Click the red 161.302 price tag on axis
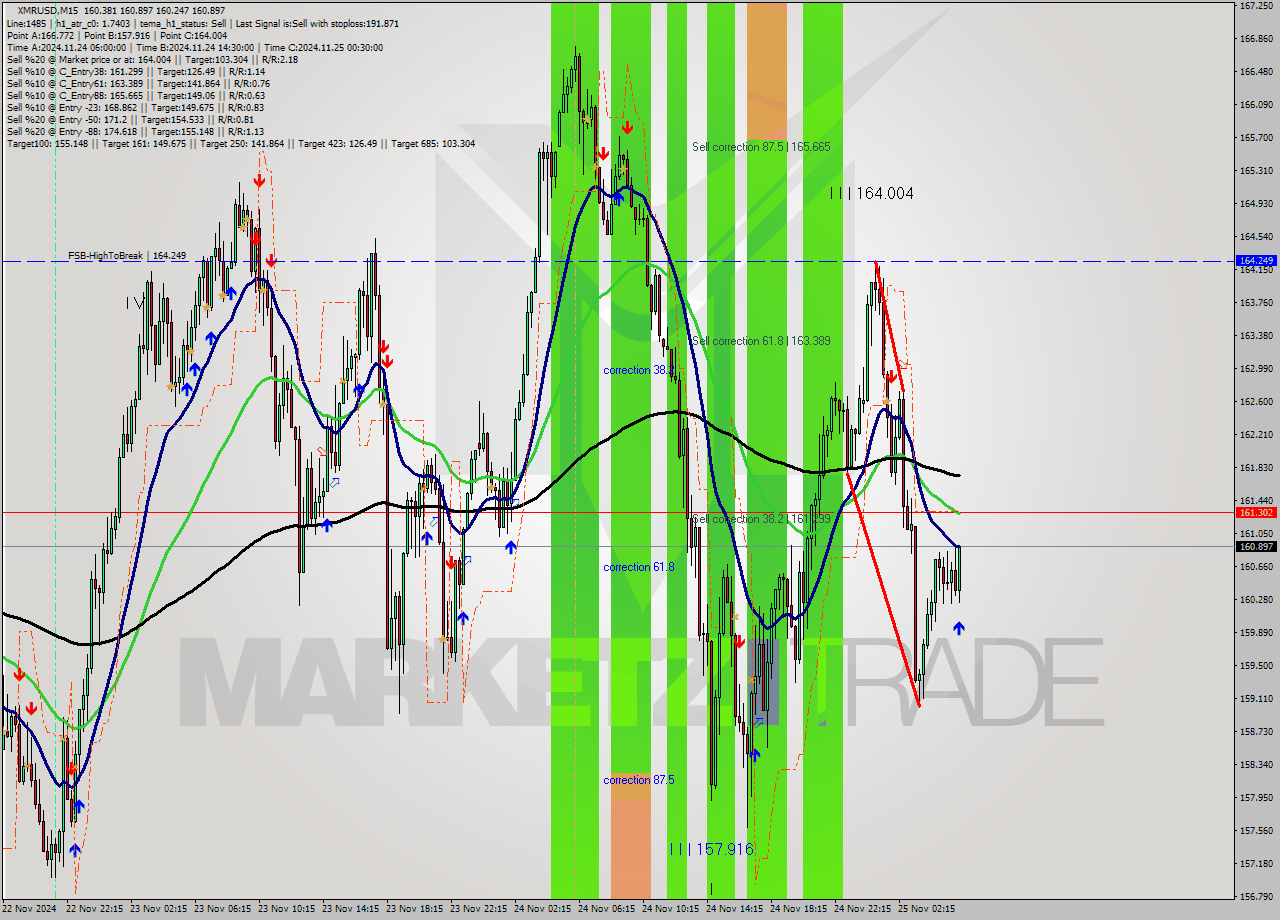This screenshot has width=1280, height=920. tap(1256, 512)
